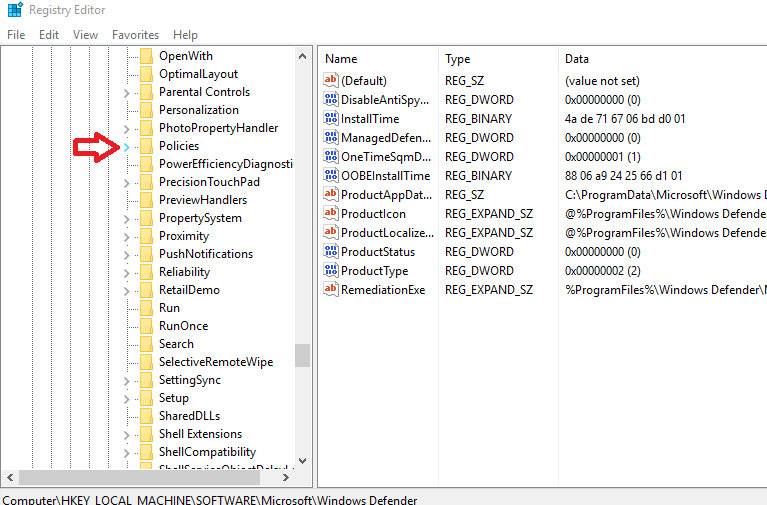The height and width of the screenshot is (505, 767).
Task: Select the Setup tree key
Action: tap(174, 398)
